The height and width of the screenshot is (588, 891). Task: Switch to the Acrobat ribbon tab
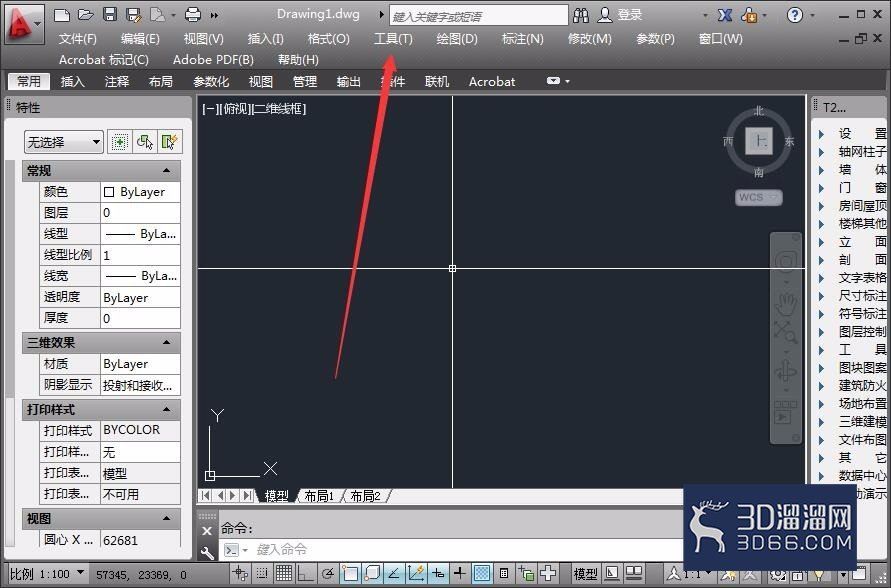coord(492,82)
